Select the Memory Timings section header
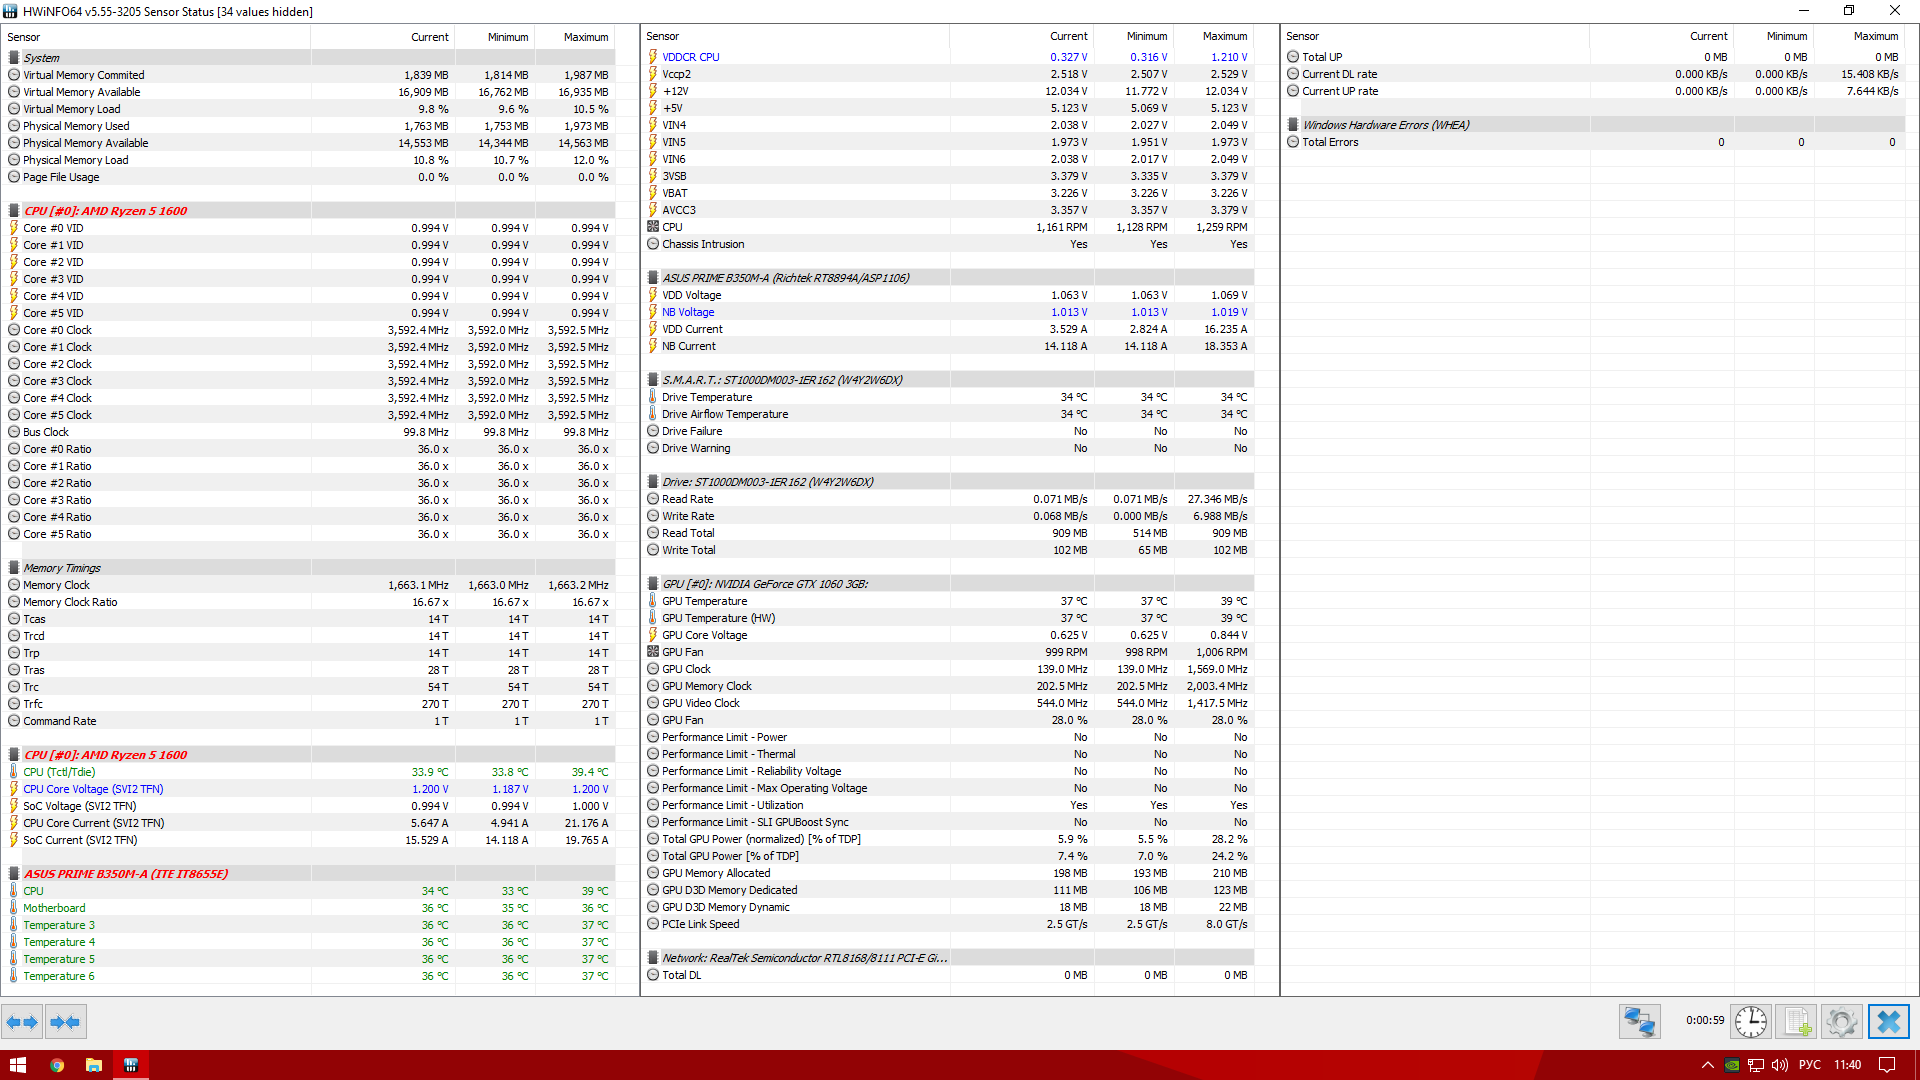Screen dimensions: 1920x1080 [x=62, y=568]
